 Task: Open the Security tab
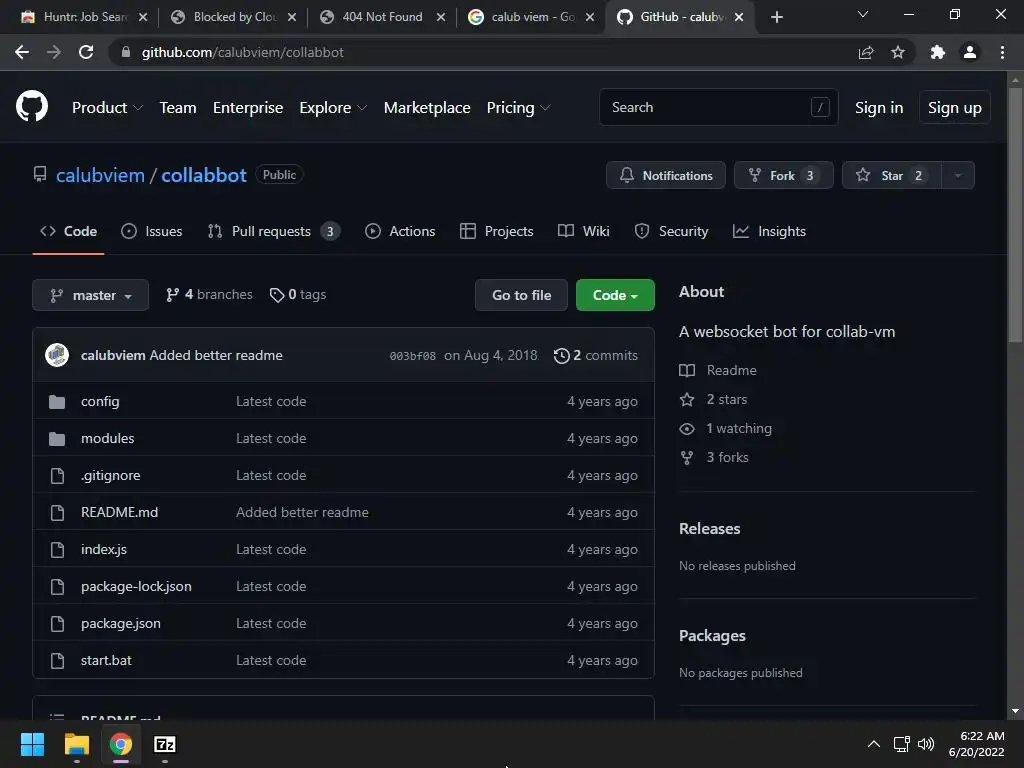click(671, 231)
